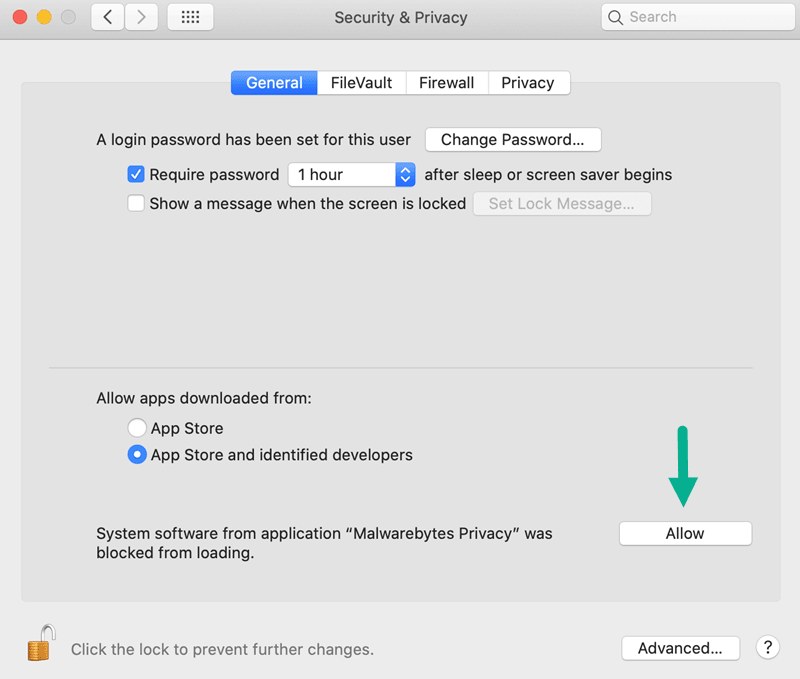
Task: Open help with the question mark button
Action: (767, 647)
